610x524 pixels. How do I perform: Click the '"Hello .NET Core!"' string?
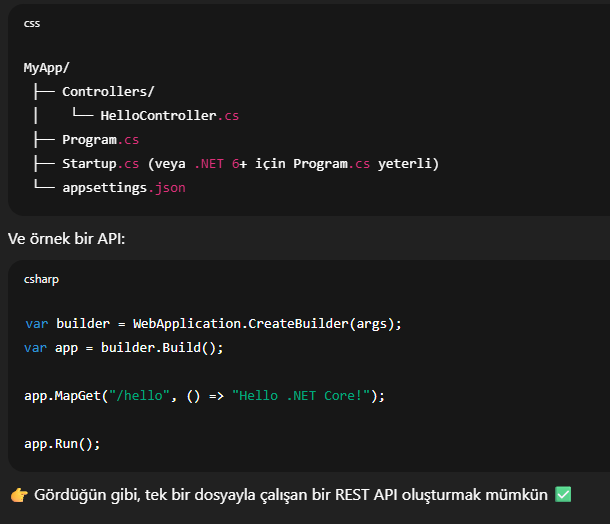[301, 396]
